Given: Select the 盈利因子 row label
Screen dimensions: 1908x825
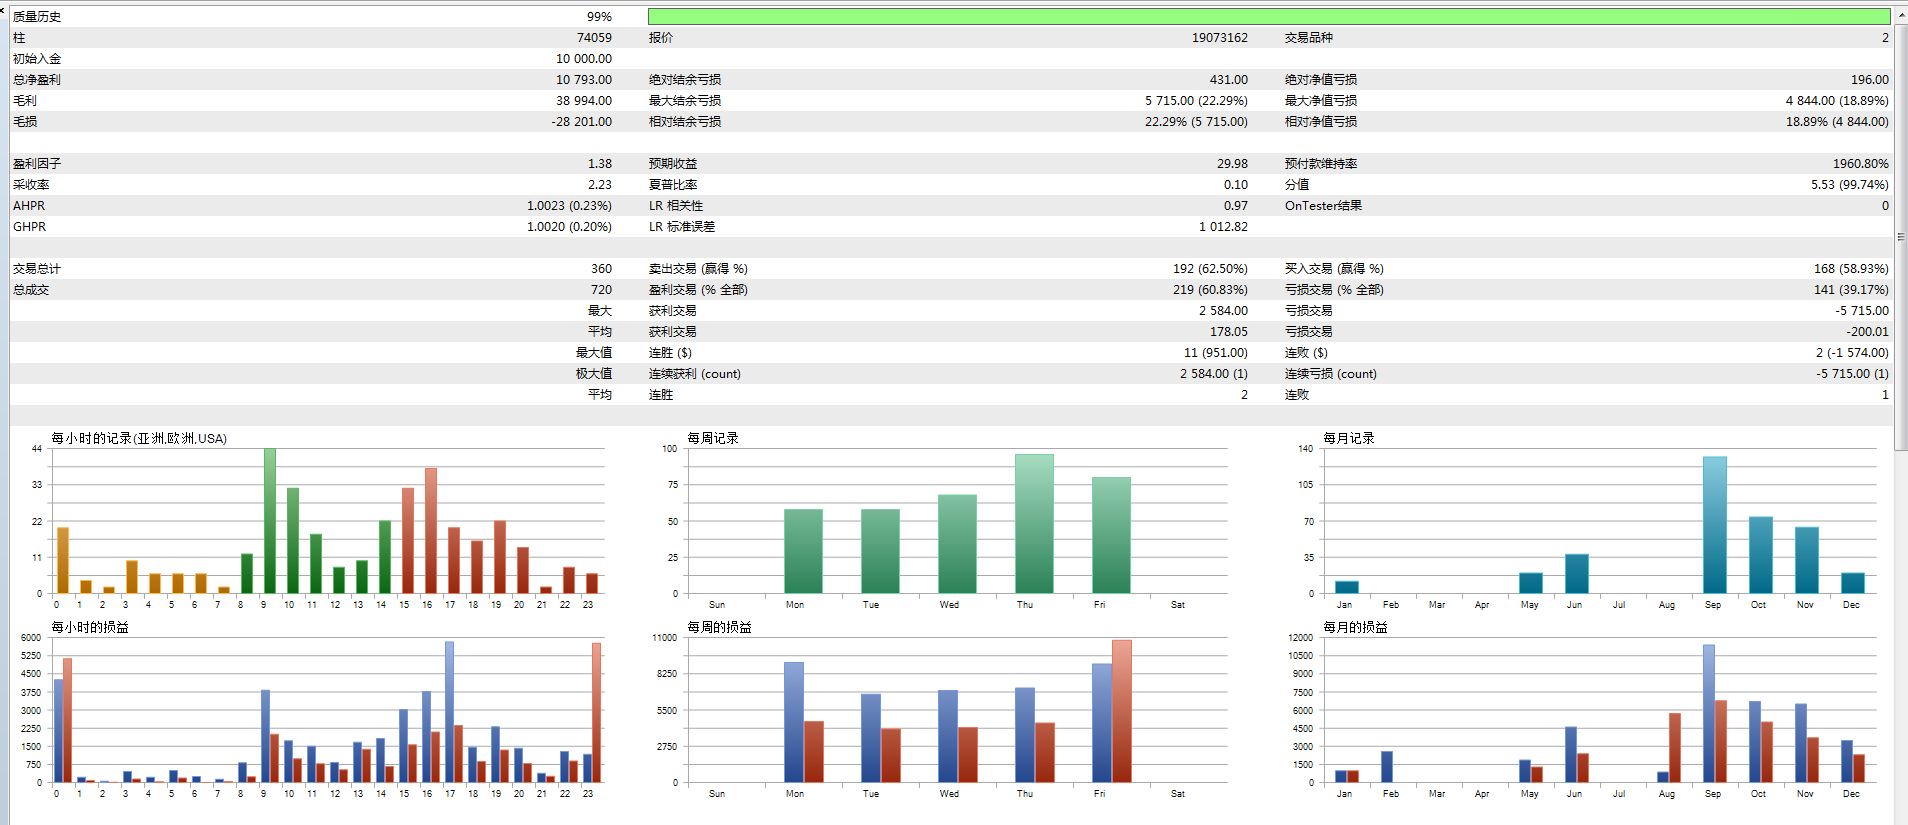Looking at the screenshot, I should point(36,164).
